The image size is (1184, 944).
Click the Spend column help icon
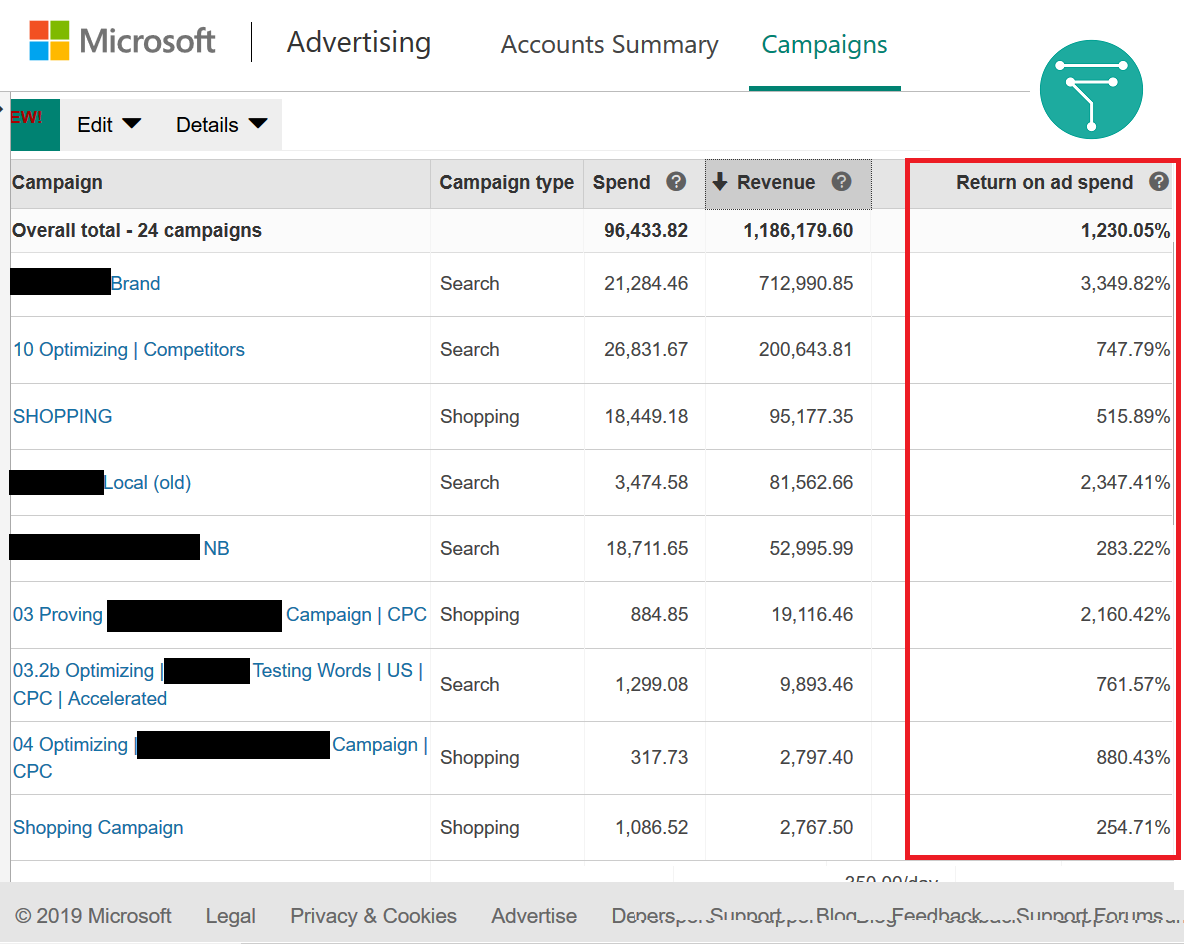[676, 181]
